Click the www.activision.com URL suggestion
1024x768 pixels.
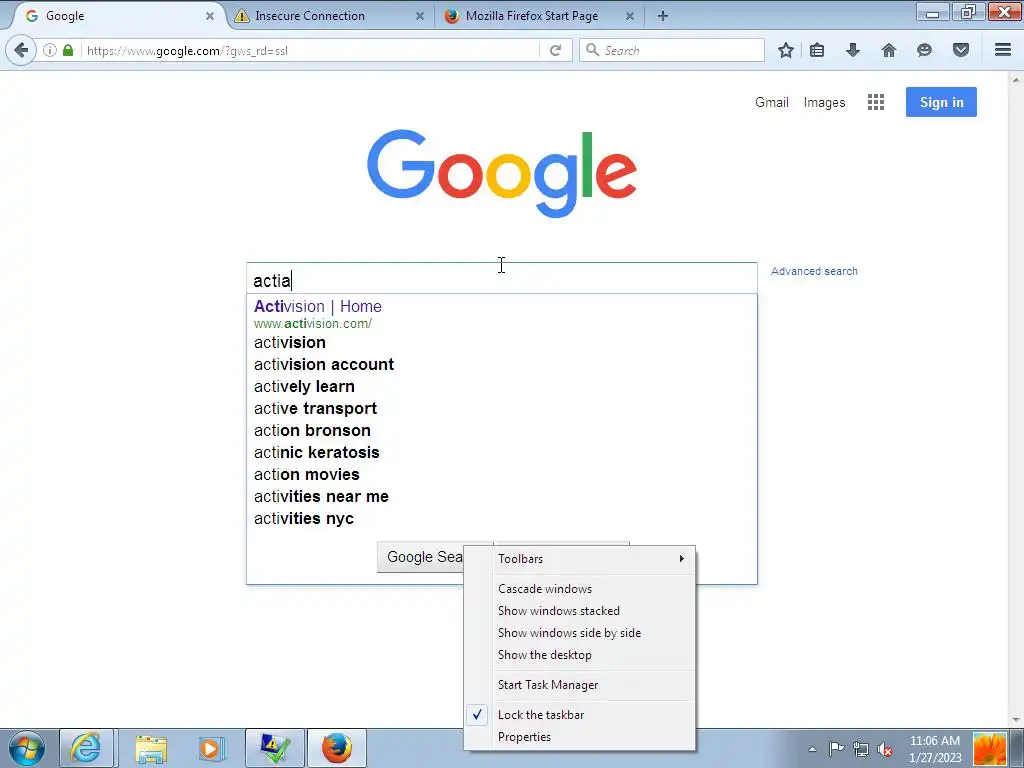313,323
